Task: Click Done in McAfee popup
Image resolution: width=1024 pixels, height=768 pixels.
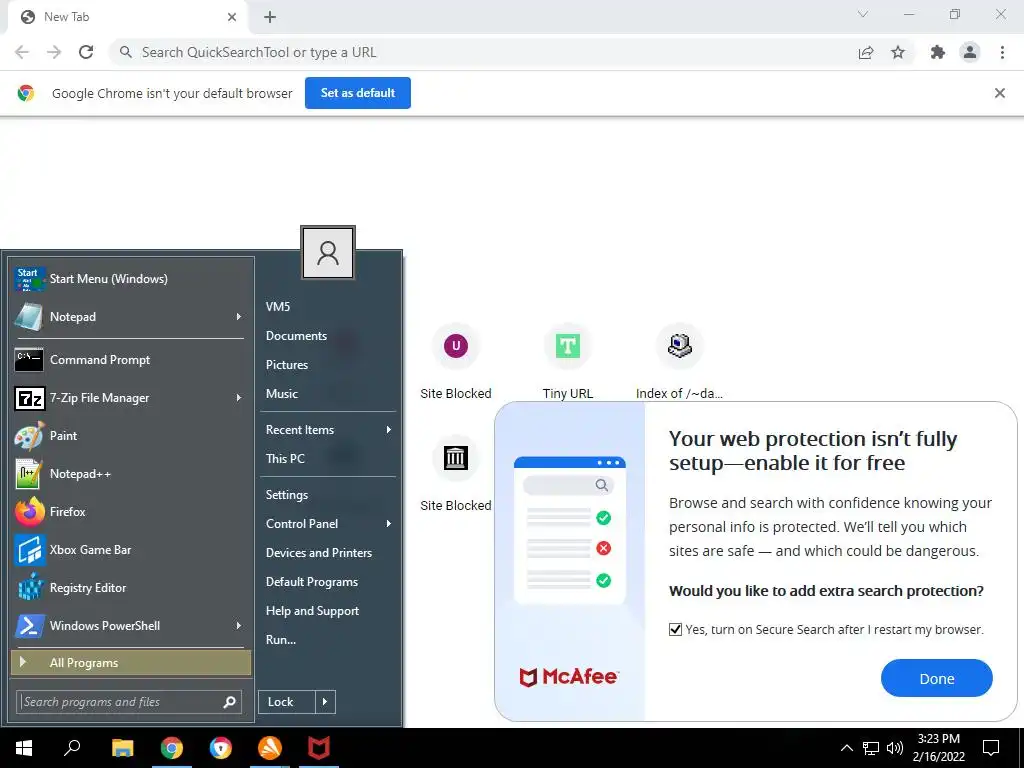Action: 936,679
